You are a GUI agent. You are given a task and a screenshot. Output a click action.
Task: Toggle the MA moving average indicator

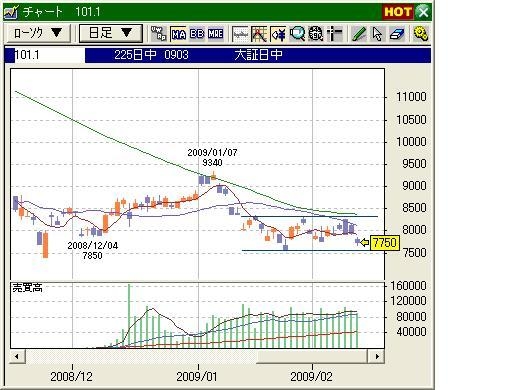pos(178,34)
